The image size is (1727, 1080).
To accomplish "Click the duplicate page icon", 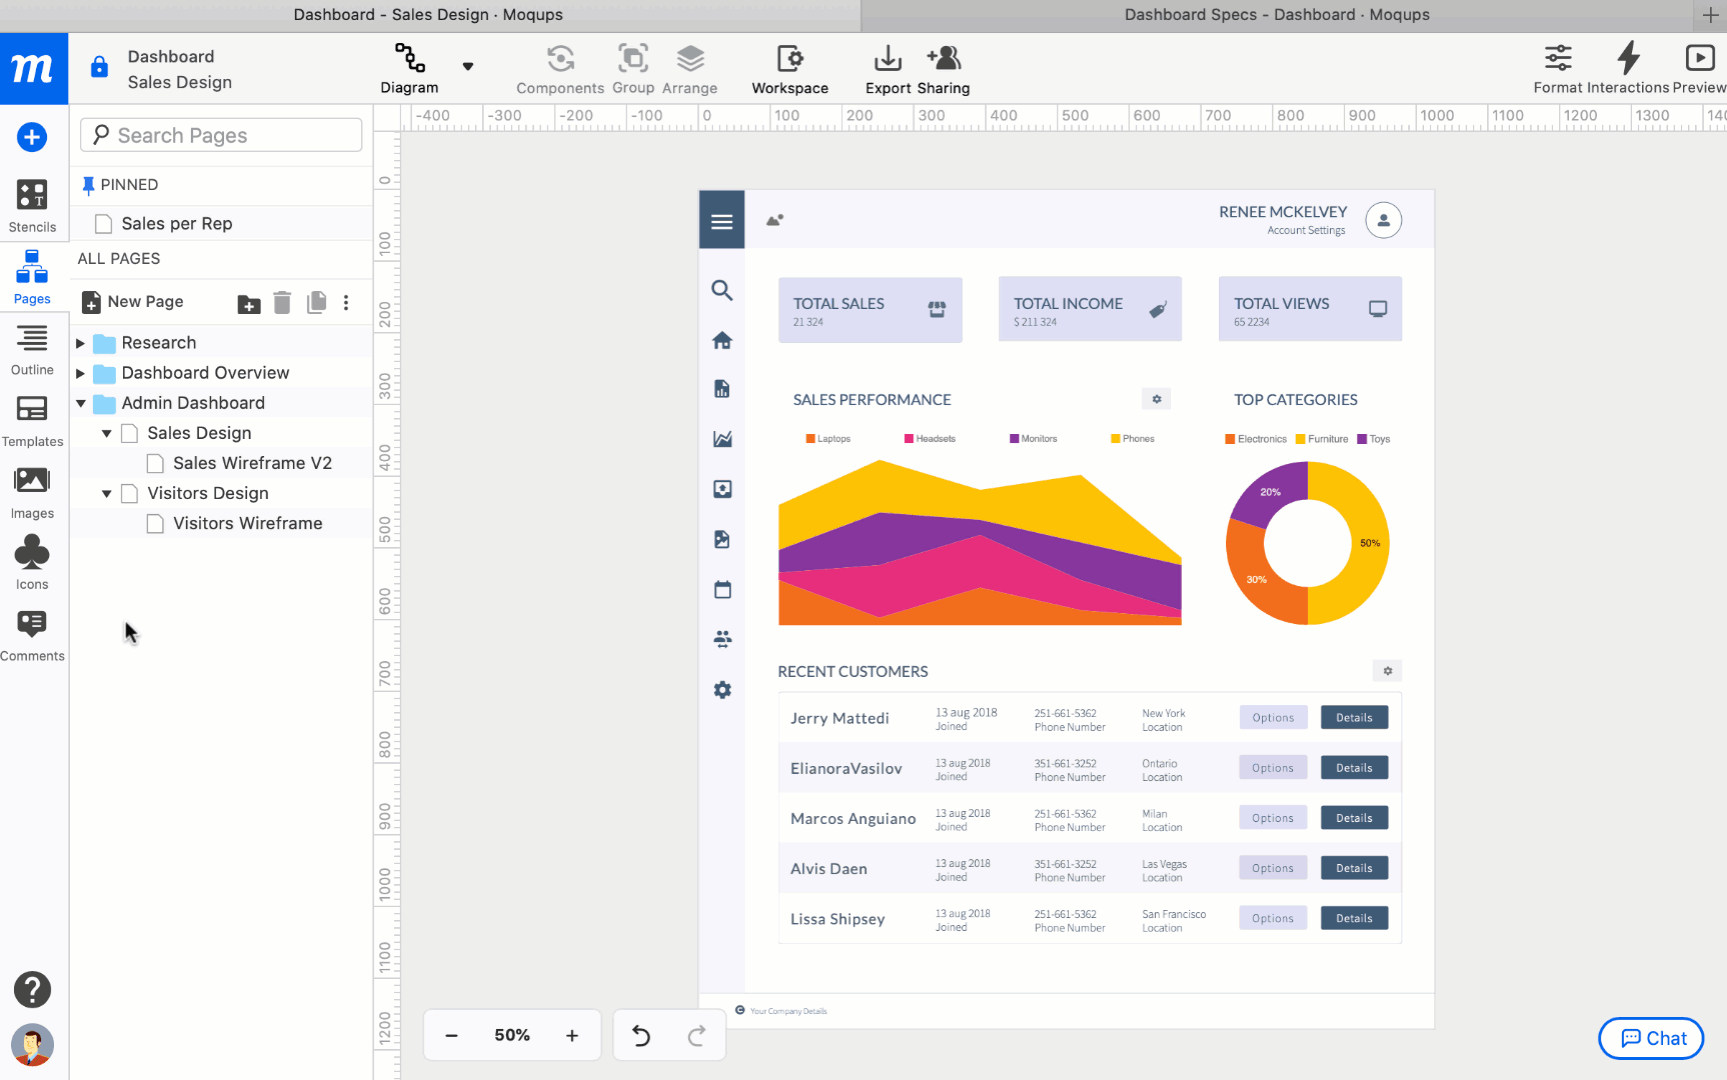I will tap(316, 302).
